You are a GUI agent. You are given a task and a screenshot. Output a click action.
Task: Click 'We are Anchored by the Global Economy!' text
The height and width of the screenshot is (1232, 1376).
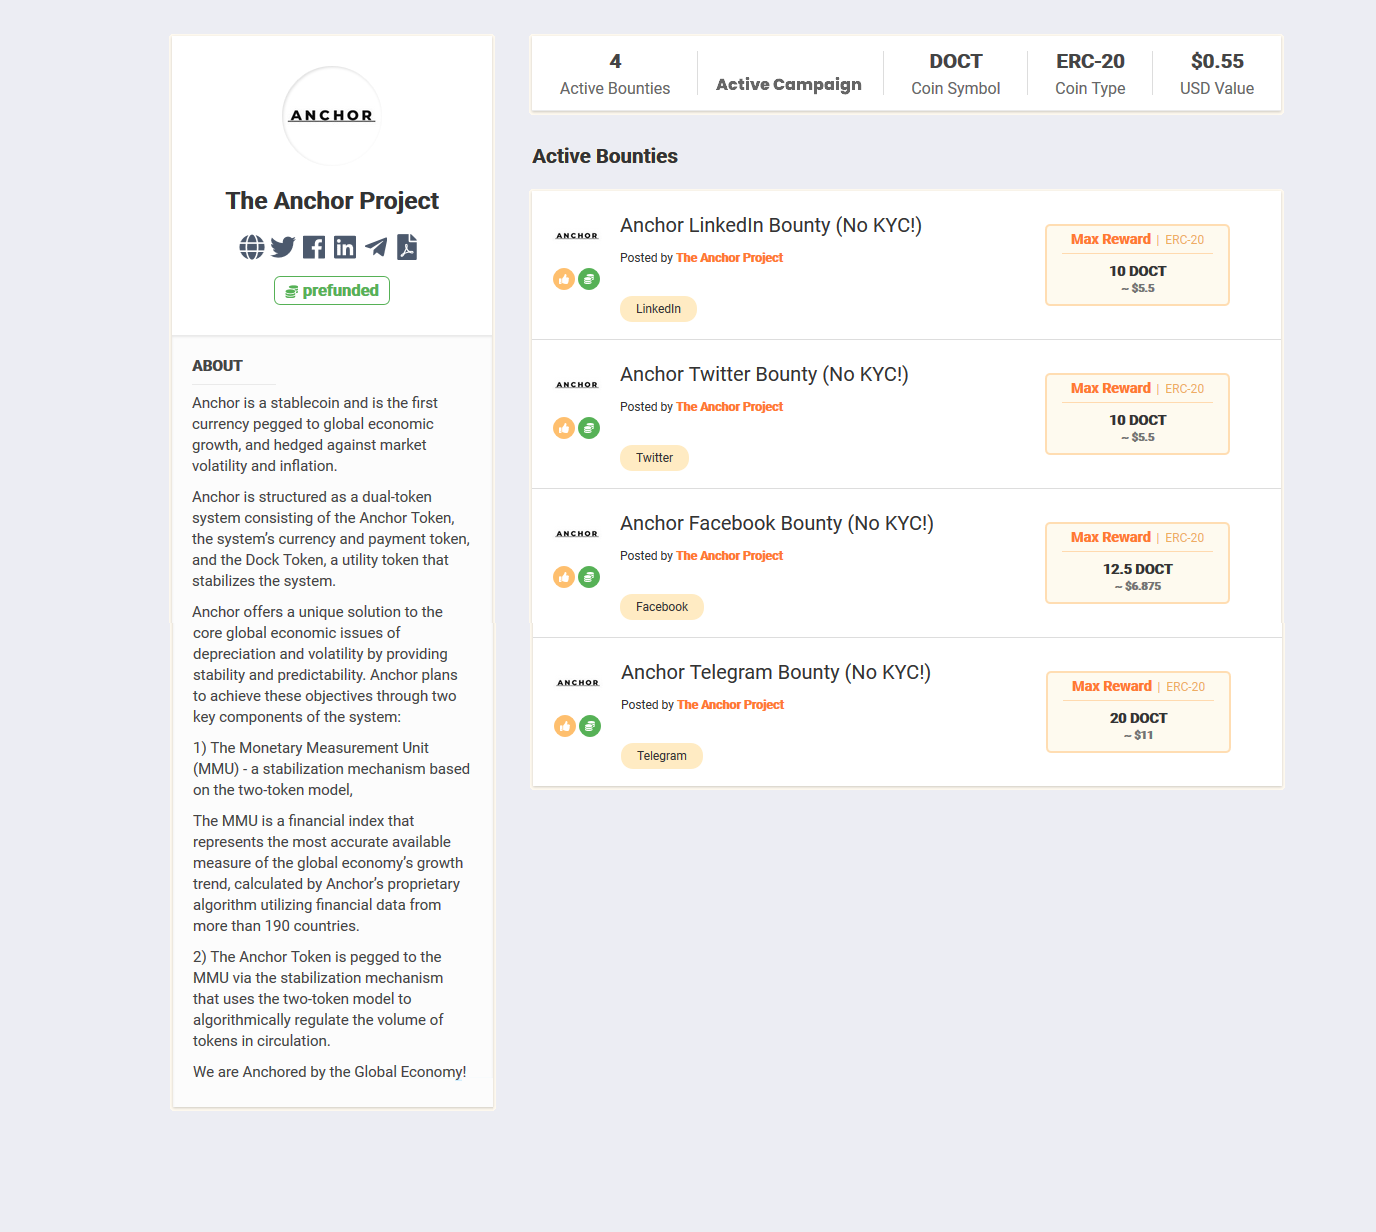click(x=330, y=1072)
